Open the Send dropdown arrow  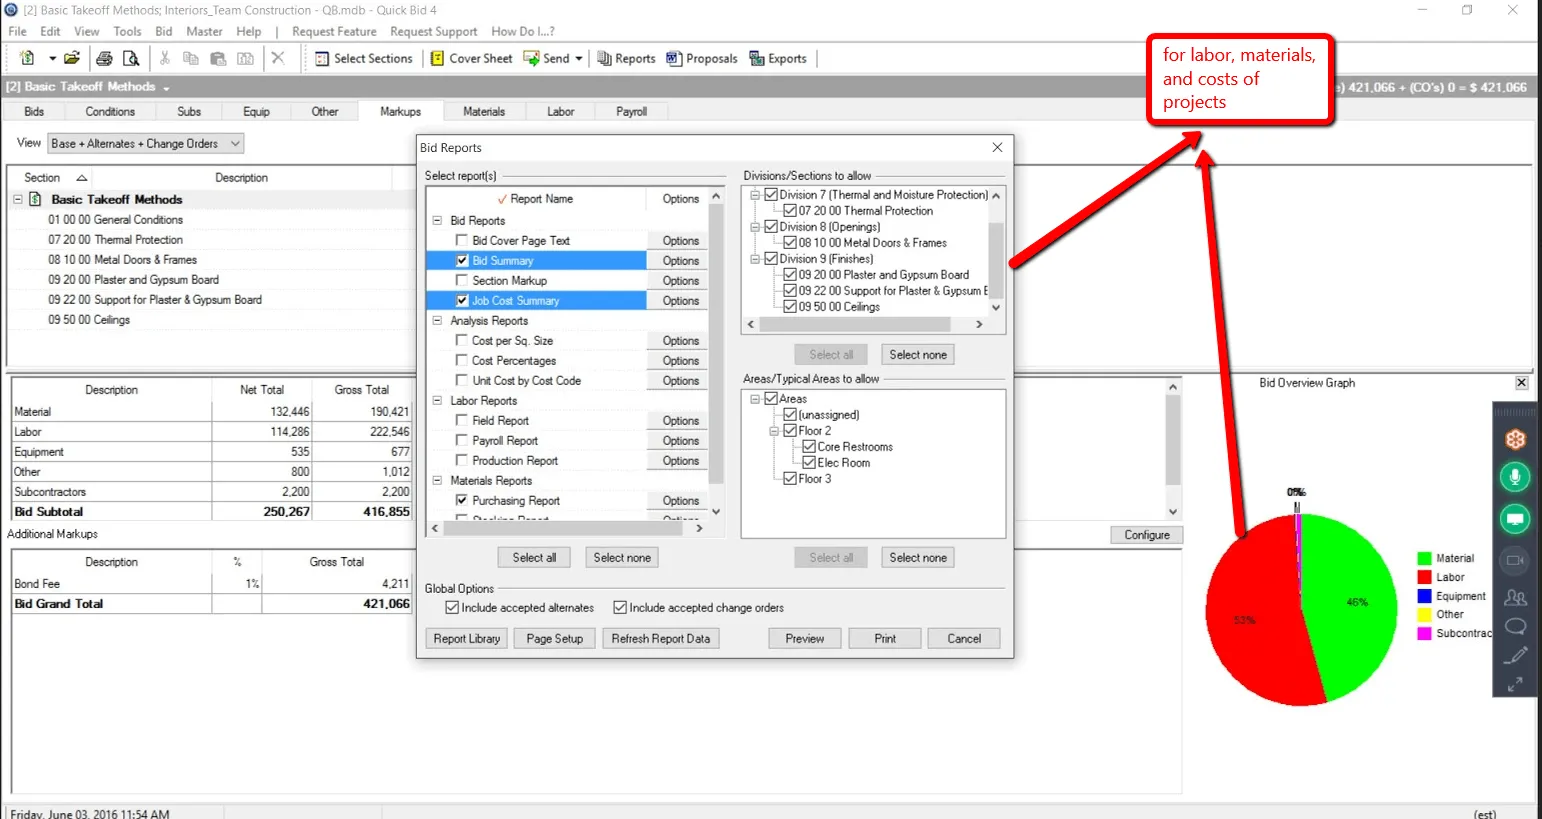[578, 58]
